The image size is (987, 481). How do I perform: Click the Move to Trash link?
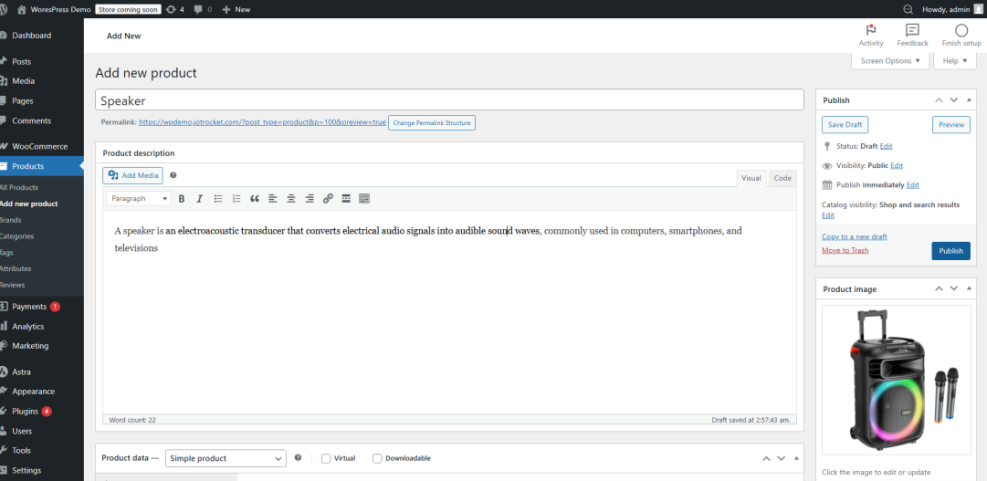click(x=845, y=250)
